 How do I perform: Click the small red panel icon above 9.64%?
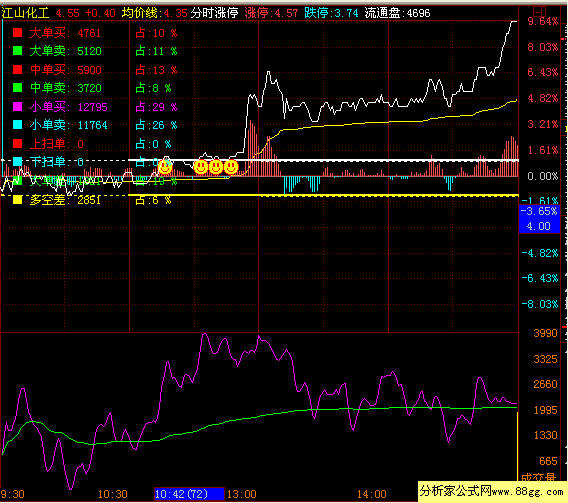pos(539,11)
